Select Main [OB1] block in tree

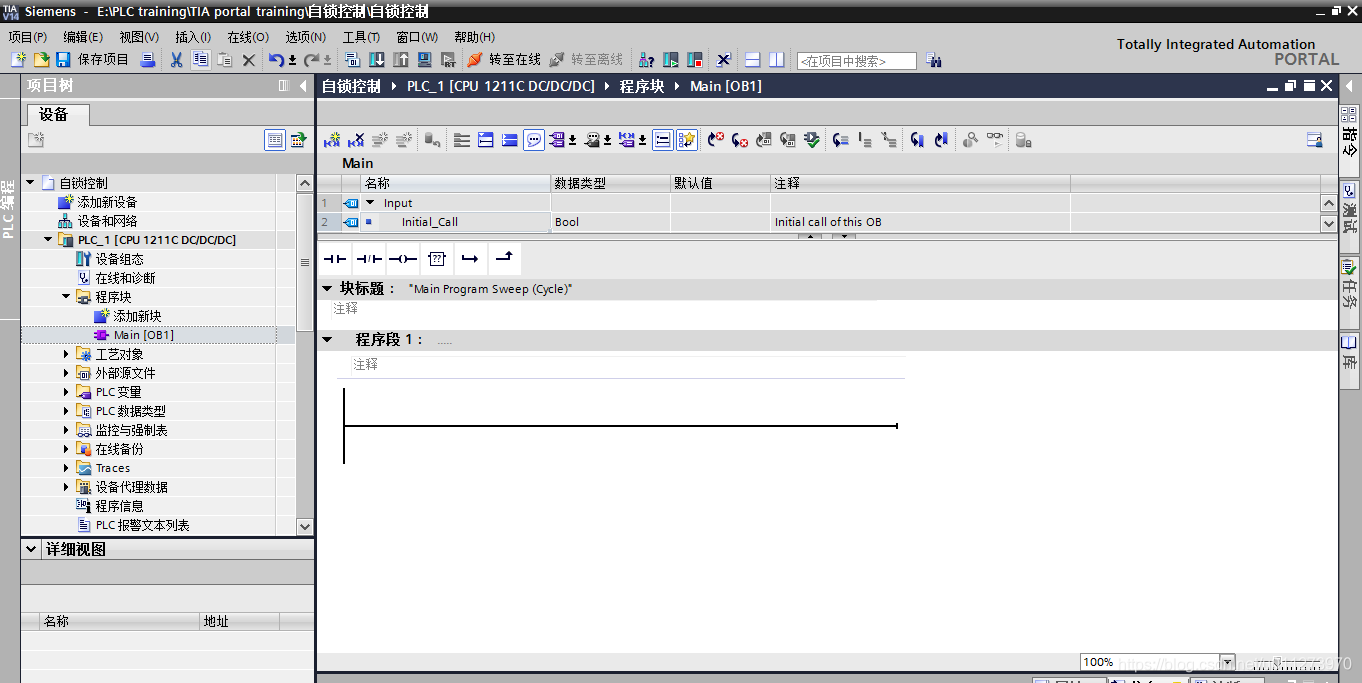coord(134,335)
